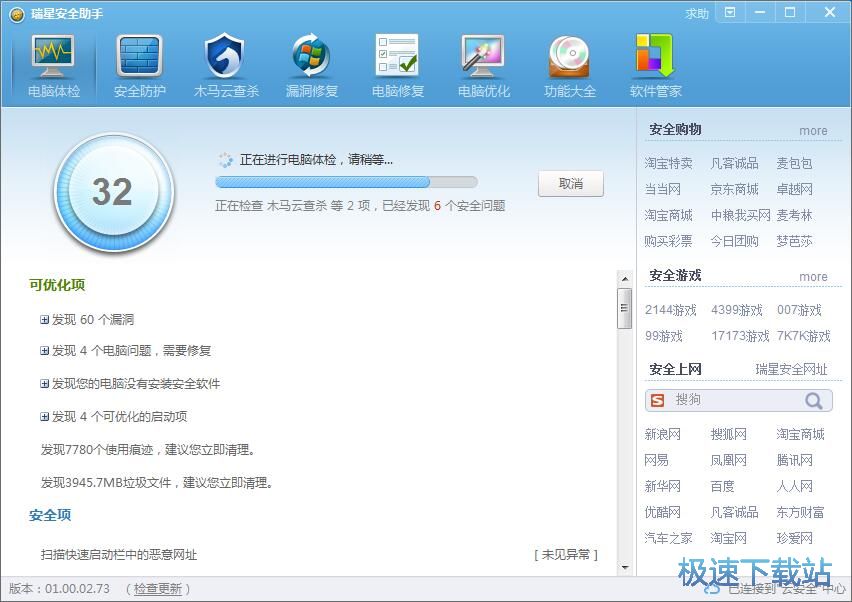This screenshot has width=852, height=602.
Task: Open the 新浪网 link
Action: [662, 435]
